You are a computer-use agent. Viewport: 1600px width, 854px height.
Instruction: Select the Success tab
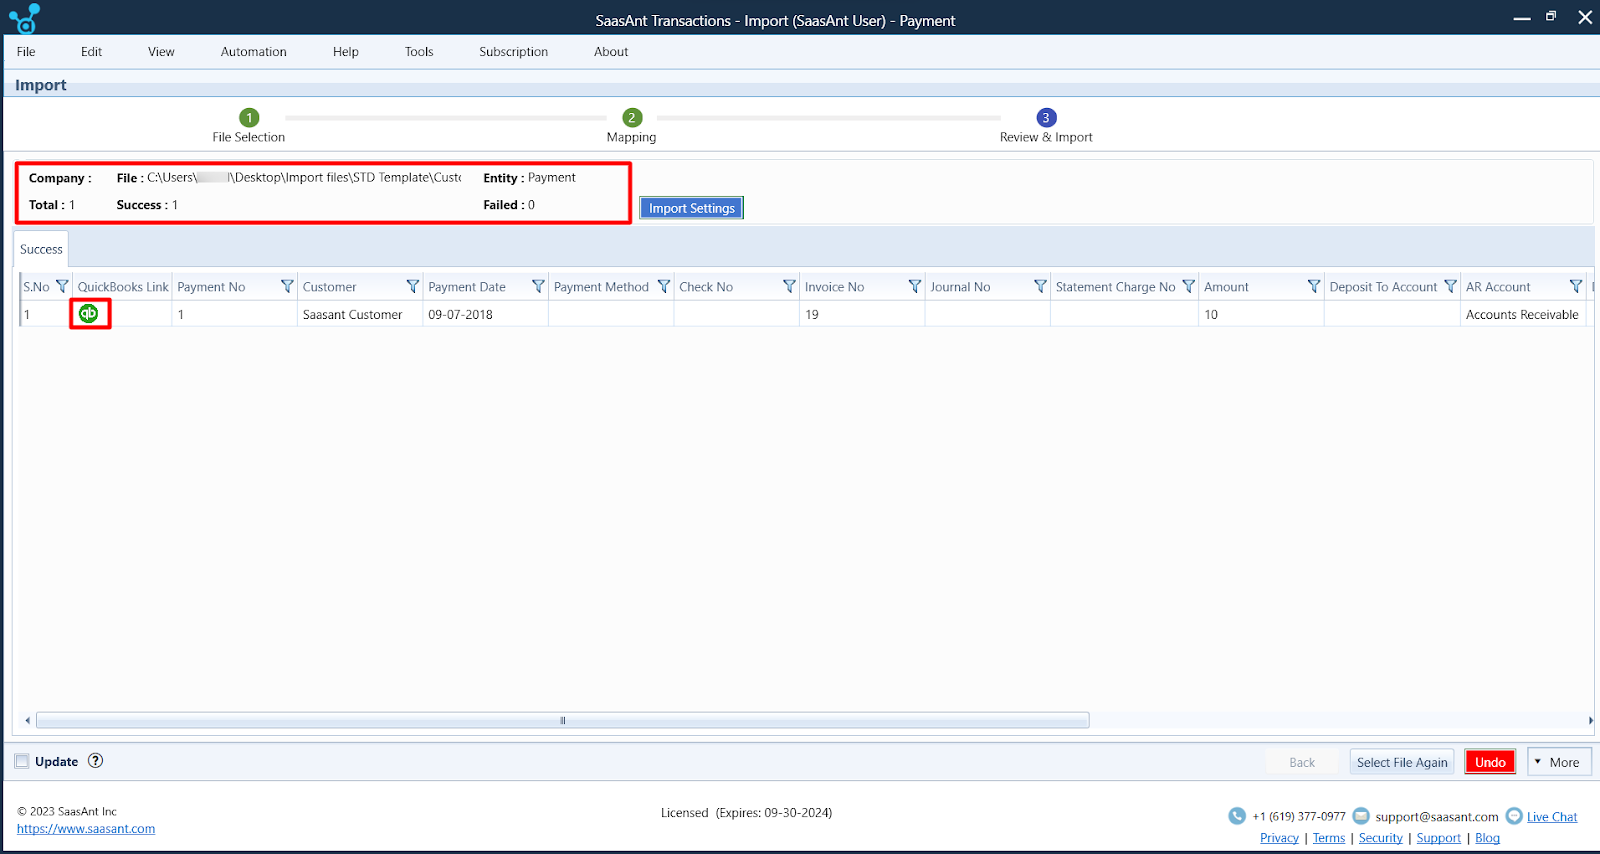41,249
